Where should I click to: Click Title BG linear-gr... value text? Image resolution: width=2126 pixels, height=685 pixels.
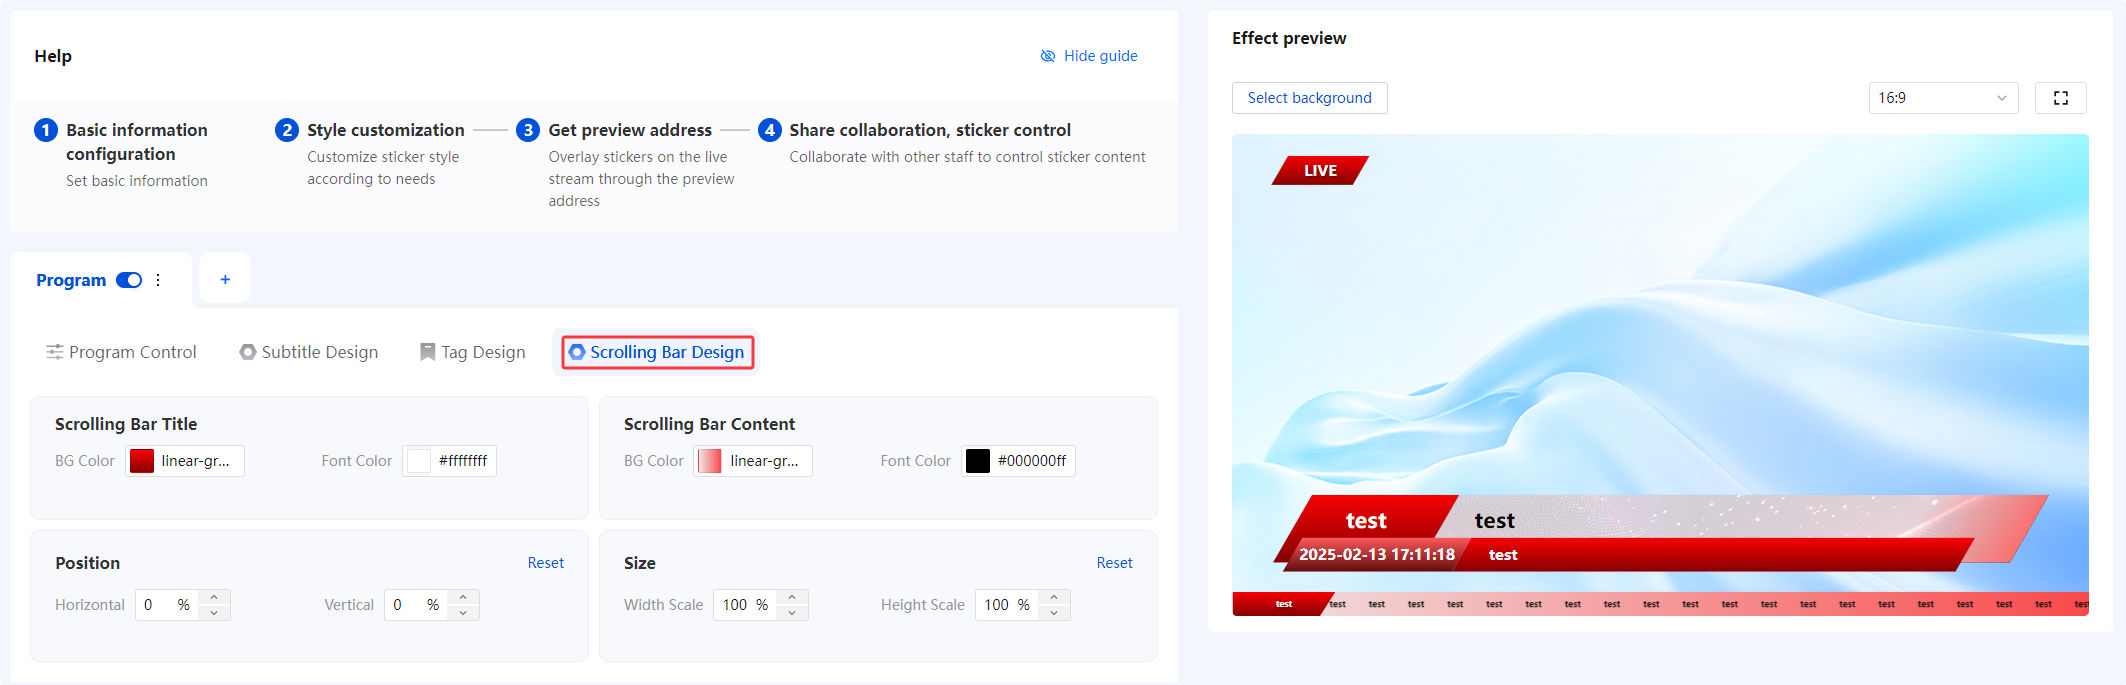pos(195,461)
